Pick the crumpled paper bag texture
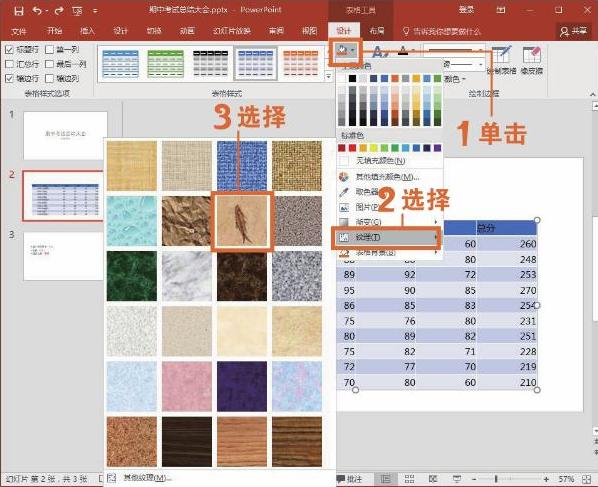The image size is (598, 487). [186, 221]
